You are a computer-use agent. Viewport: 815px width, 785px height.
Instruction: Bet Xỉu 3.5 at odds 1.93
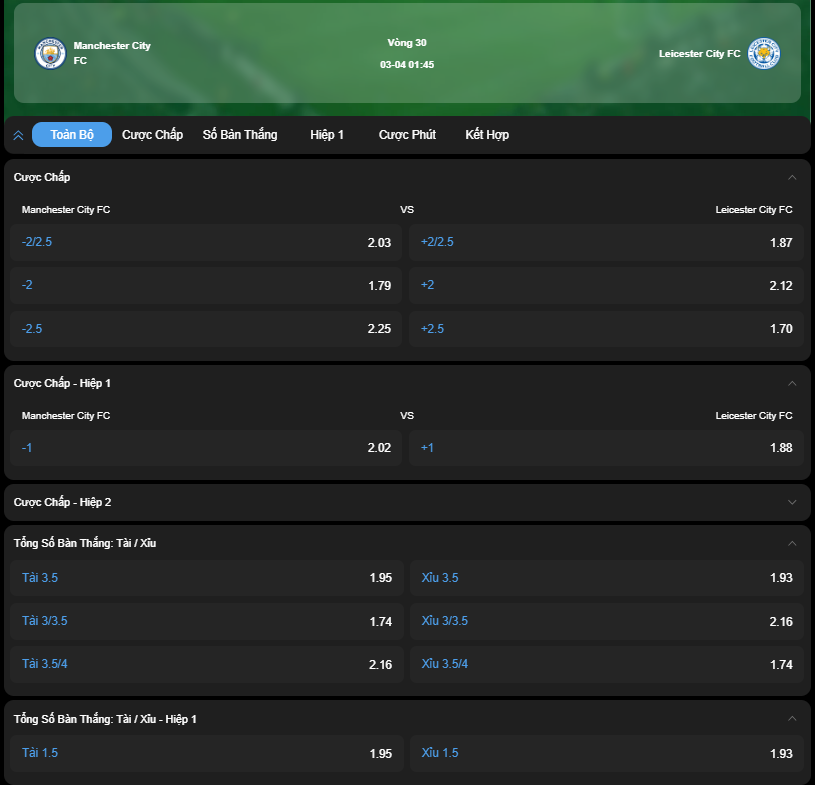coord(607,578)
